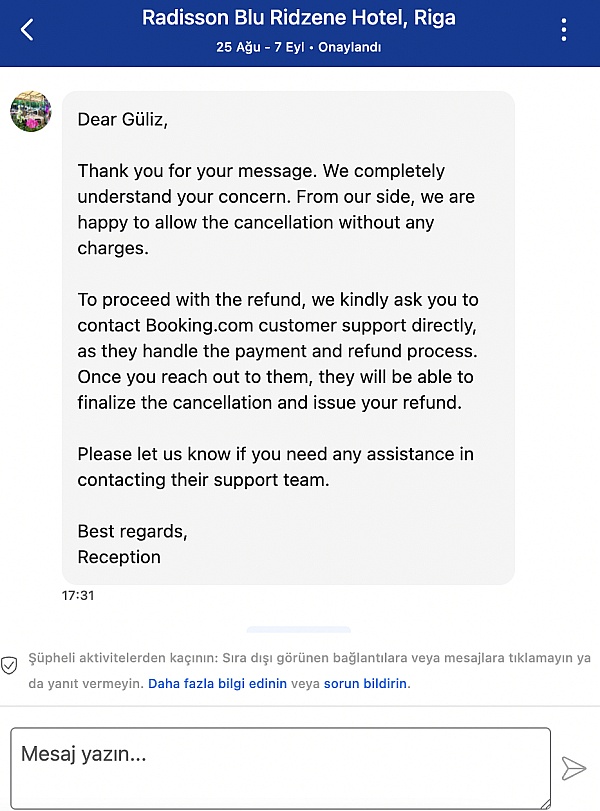The image size is (600, 811).
Task: Click the shield security icon
Action: pyautogui.click(x=9, y=665)
